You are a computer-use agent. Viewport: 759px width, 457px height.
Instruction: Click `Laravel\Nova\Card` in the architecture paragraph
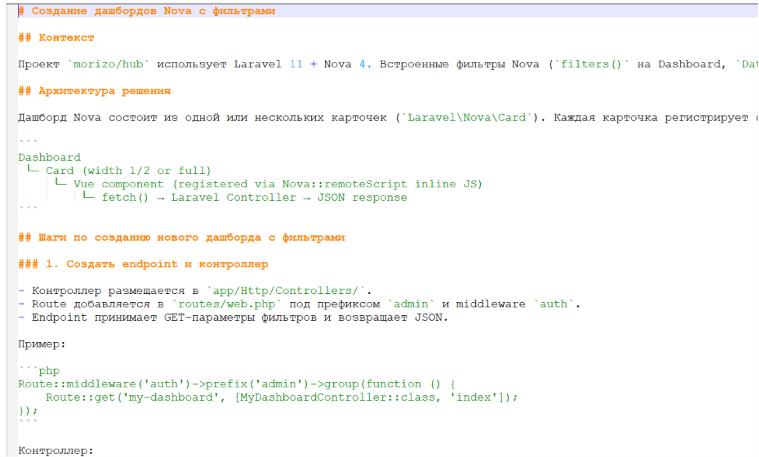pos(467,117)
